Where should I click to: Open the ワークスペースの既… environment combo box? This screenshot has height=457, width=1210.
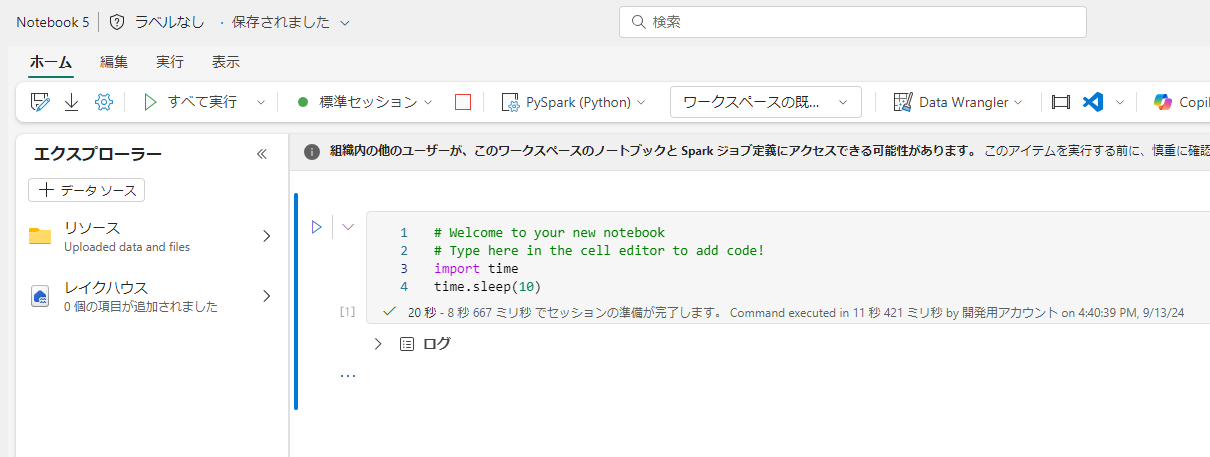(x=766, y=102)
